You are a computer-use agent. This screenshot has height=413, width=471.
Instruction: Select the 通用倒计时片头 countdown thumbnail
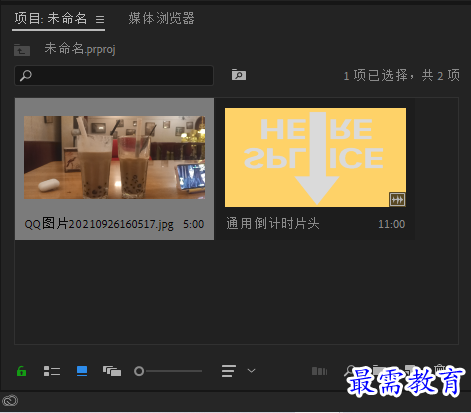[x=315, y=157]
